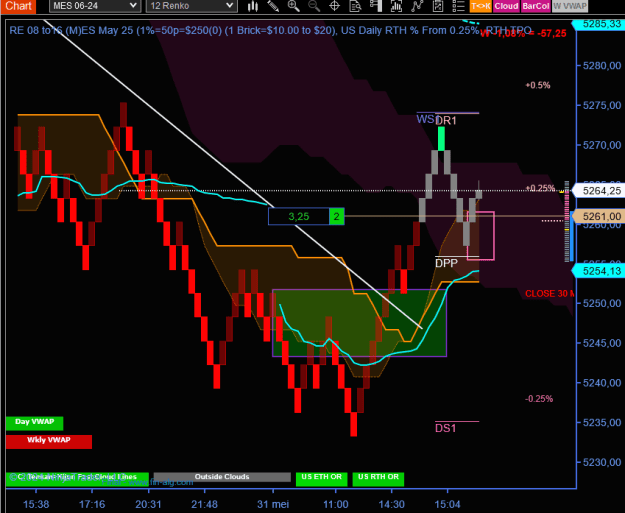The image size is (625, 513).
Task: Click the DS1 pivot label
Action: [446, 428]
